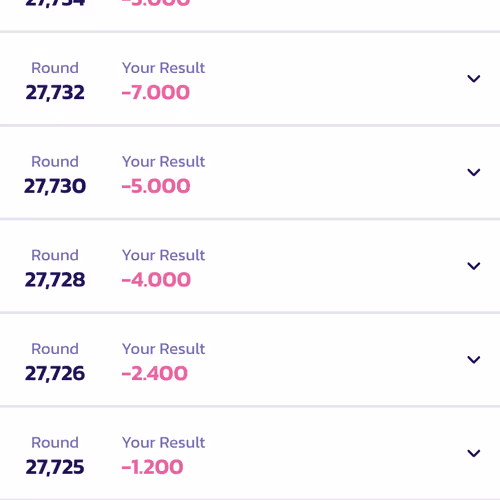Click Your Result label above -7.000

pos(163,68)
